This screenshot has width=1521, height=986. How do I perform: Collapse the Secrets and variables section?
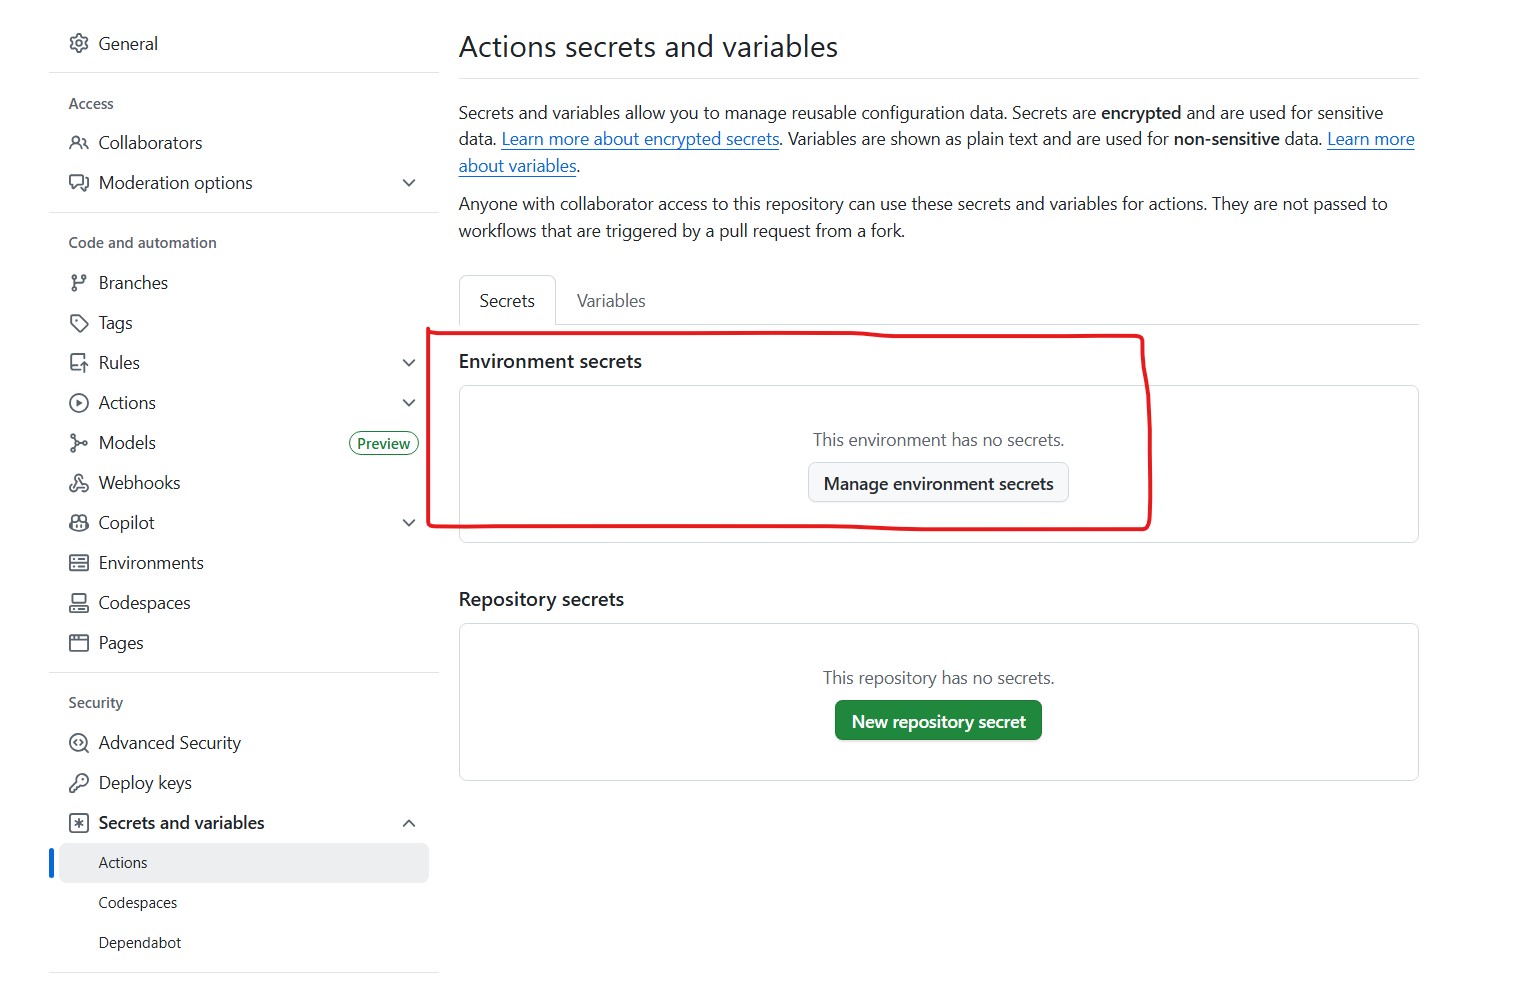click(x=408, y=823)
